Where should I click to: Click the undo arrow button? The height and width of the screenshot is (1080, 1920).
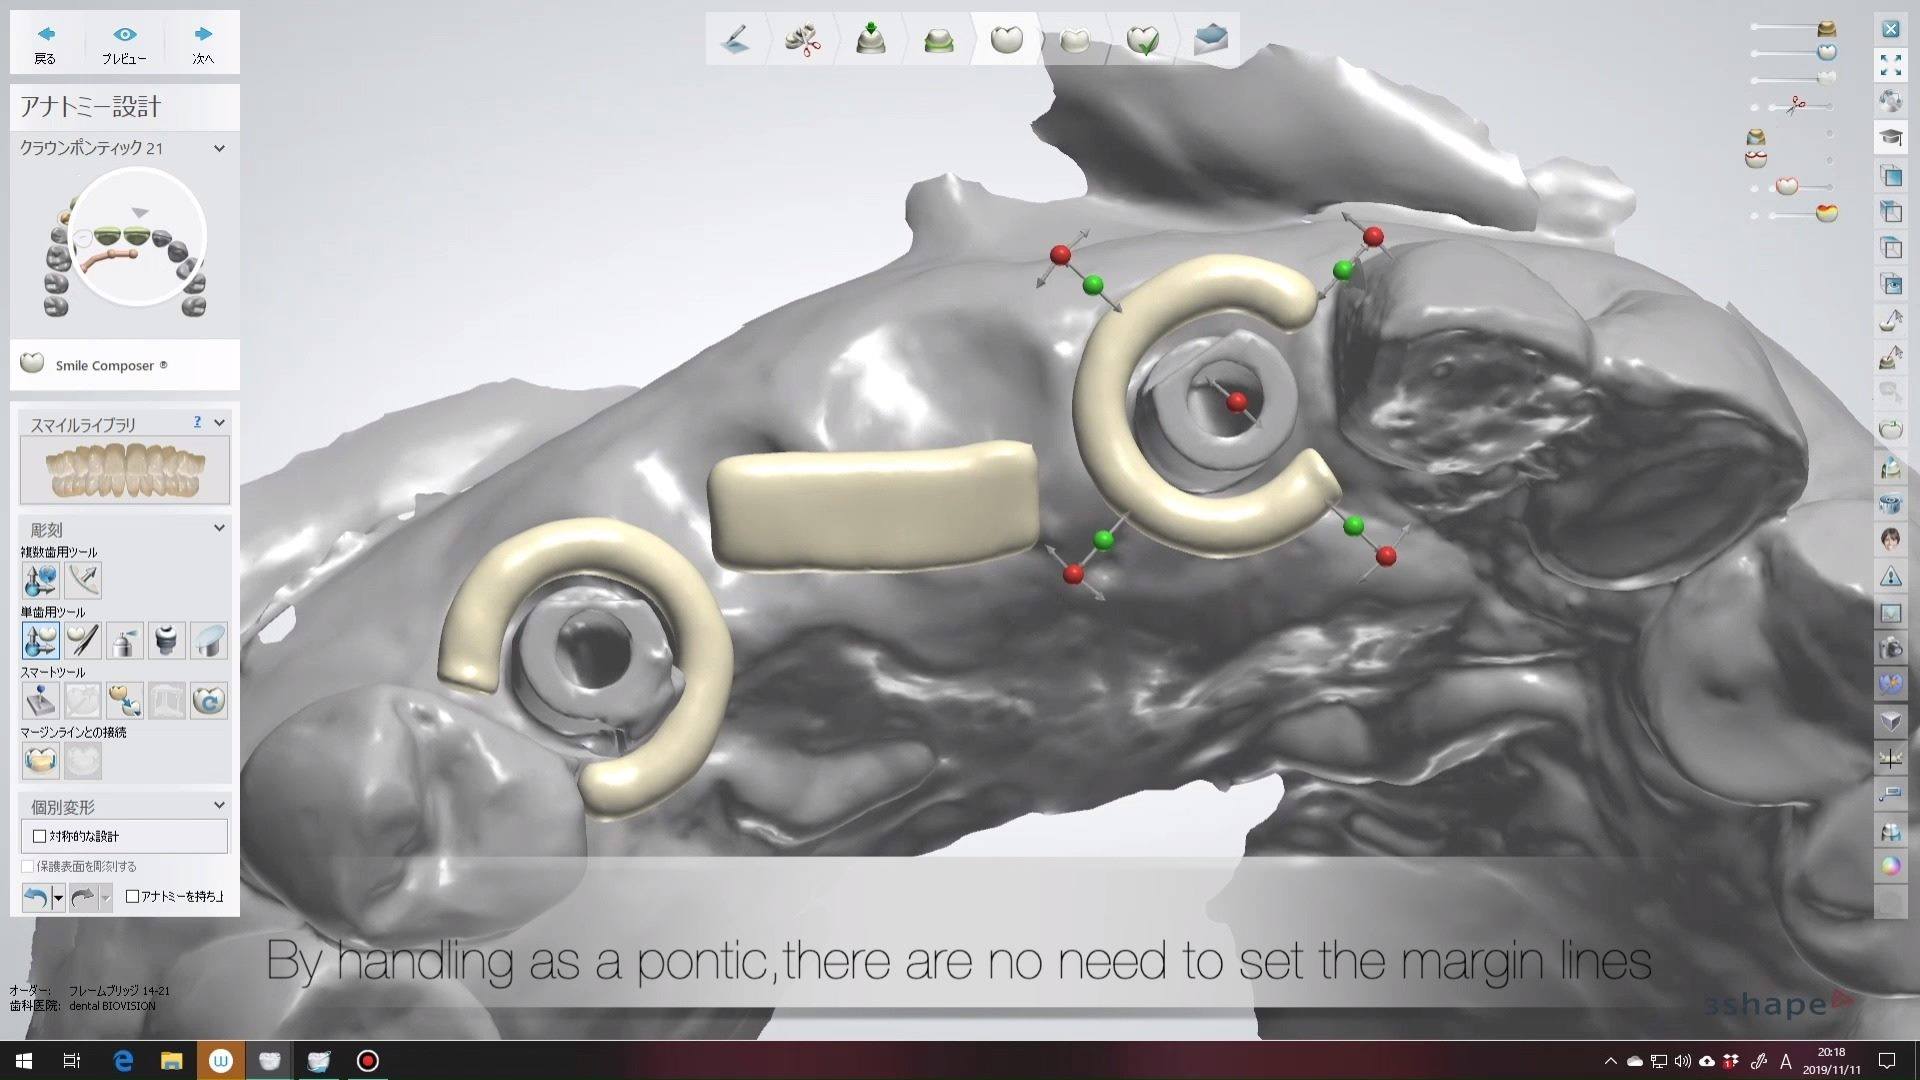coord(36,897)
